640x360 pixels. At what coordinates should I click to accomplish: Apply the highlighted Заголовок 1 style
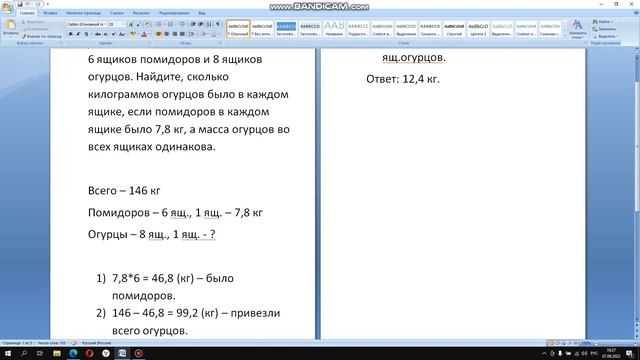tap(286, 29)
